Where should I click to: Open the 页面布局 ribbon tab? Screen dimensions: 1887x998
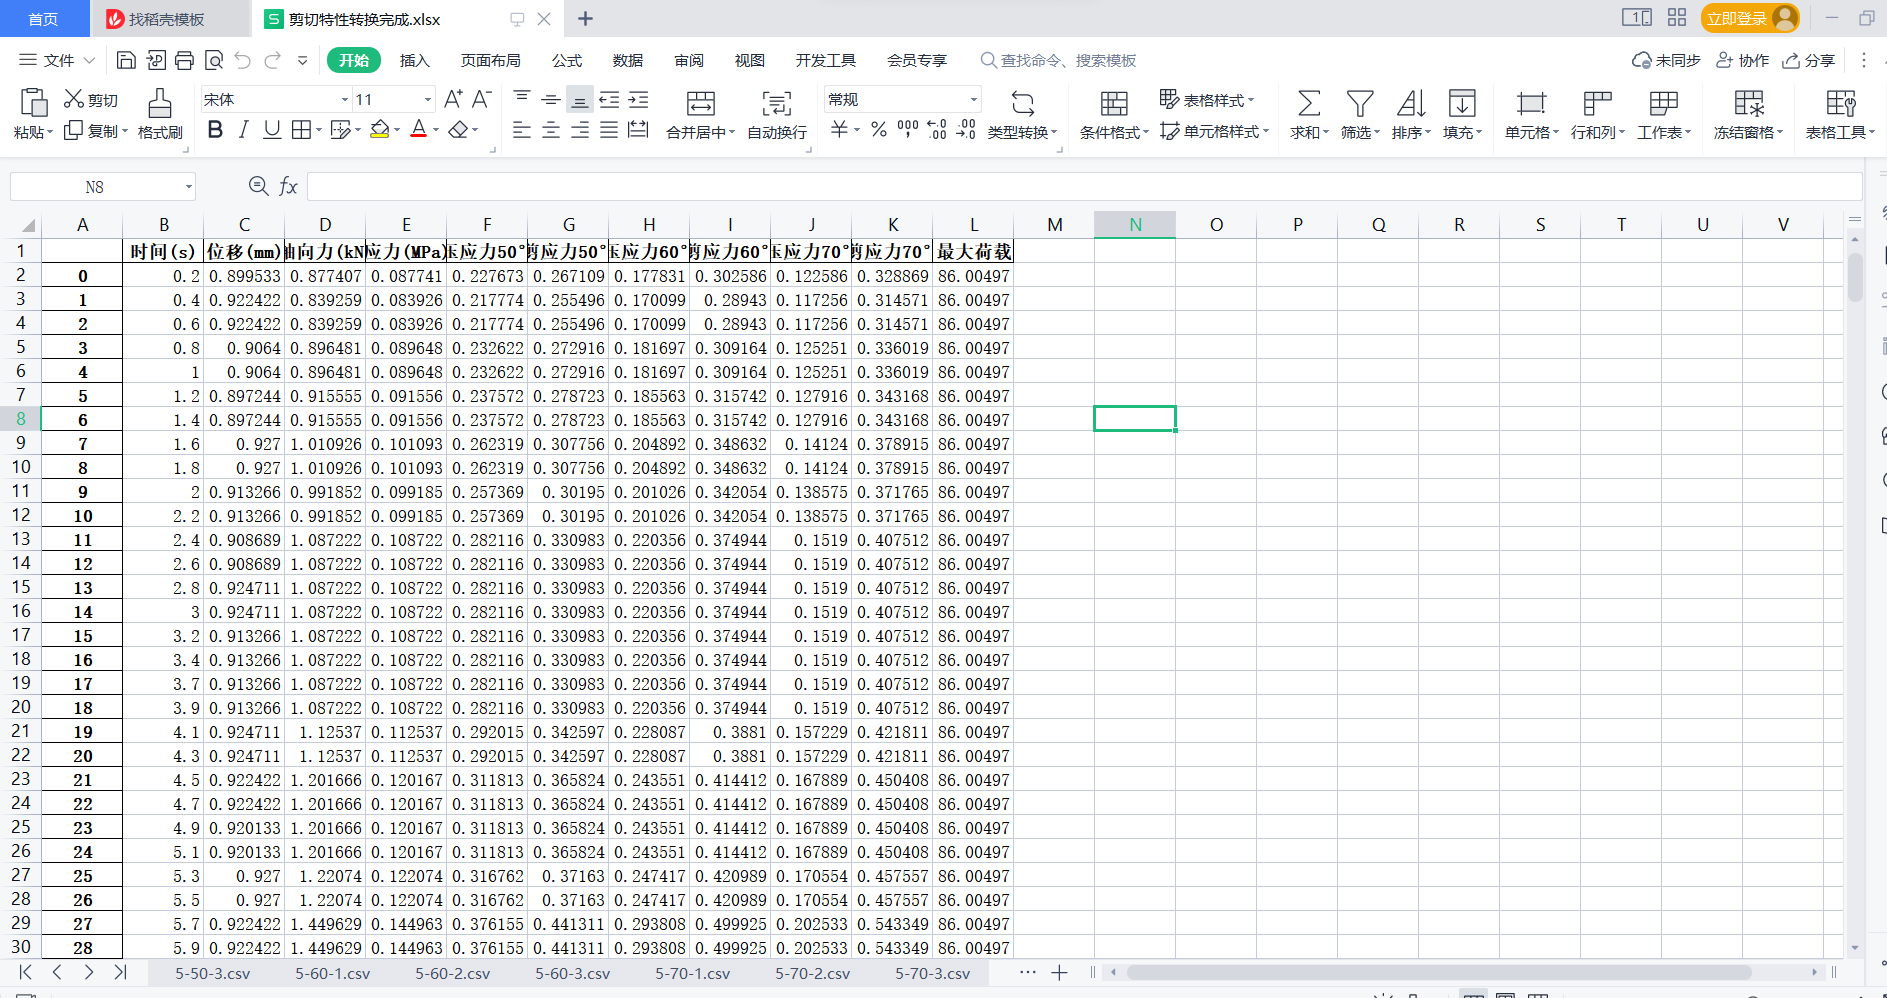490,61
